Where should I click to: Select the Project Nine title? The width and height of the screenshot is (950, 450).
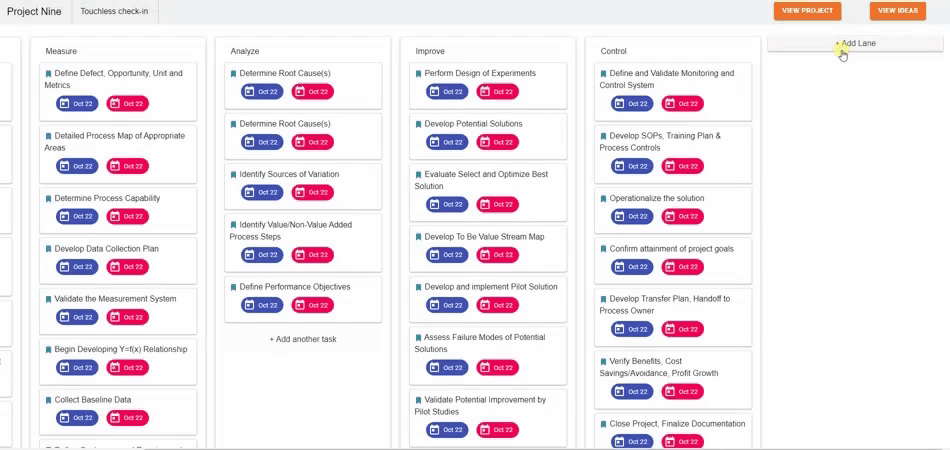34,12
